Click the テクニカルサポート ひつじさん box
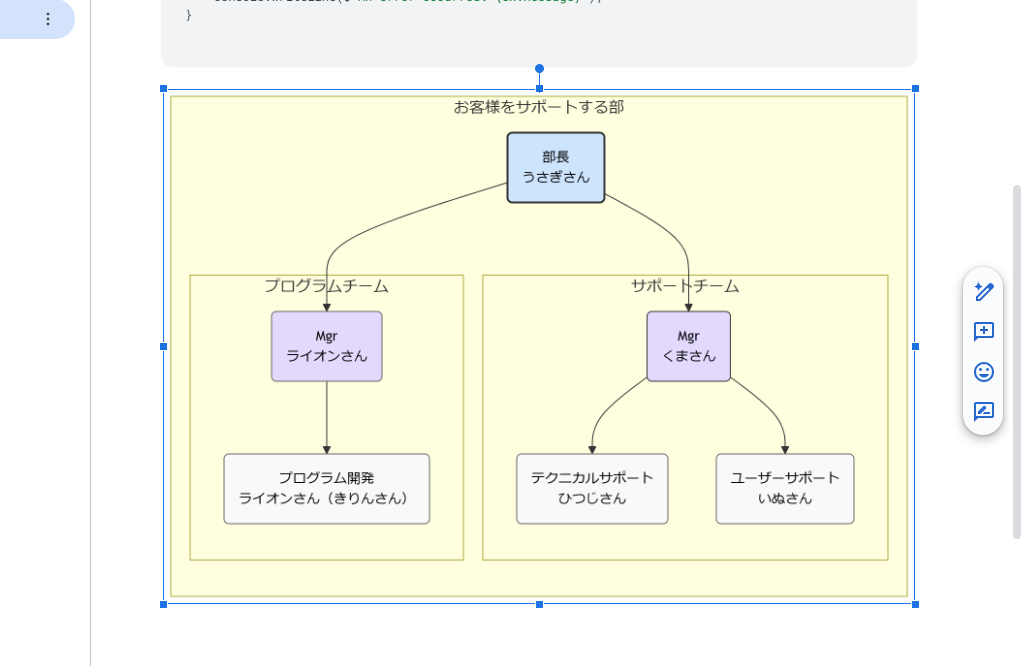 pos(592,489)
